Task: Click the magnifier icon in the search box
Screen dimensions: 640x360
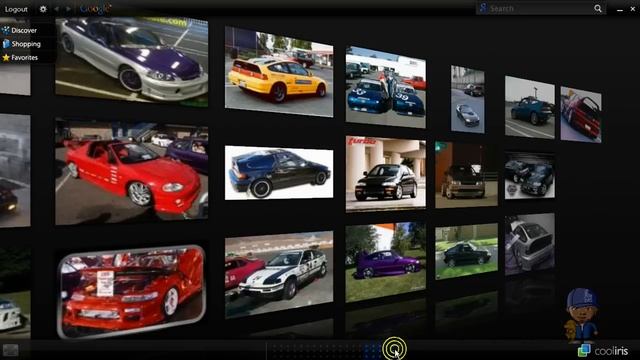Action: pyautogui.click(x=598, y=8)
